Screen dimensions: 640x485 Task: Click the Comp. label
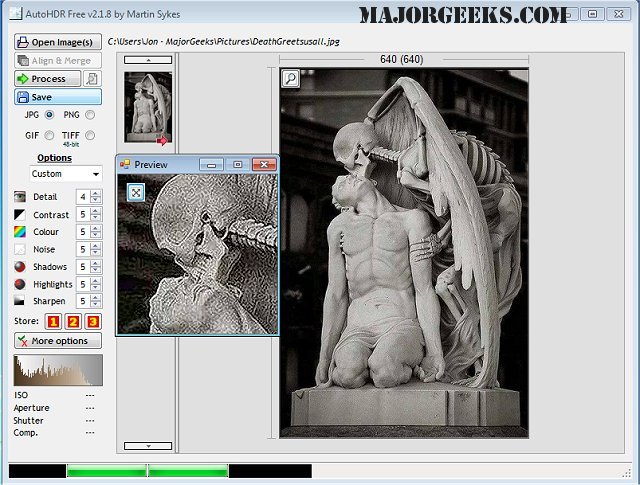point(26,433)
